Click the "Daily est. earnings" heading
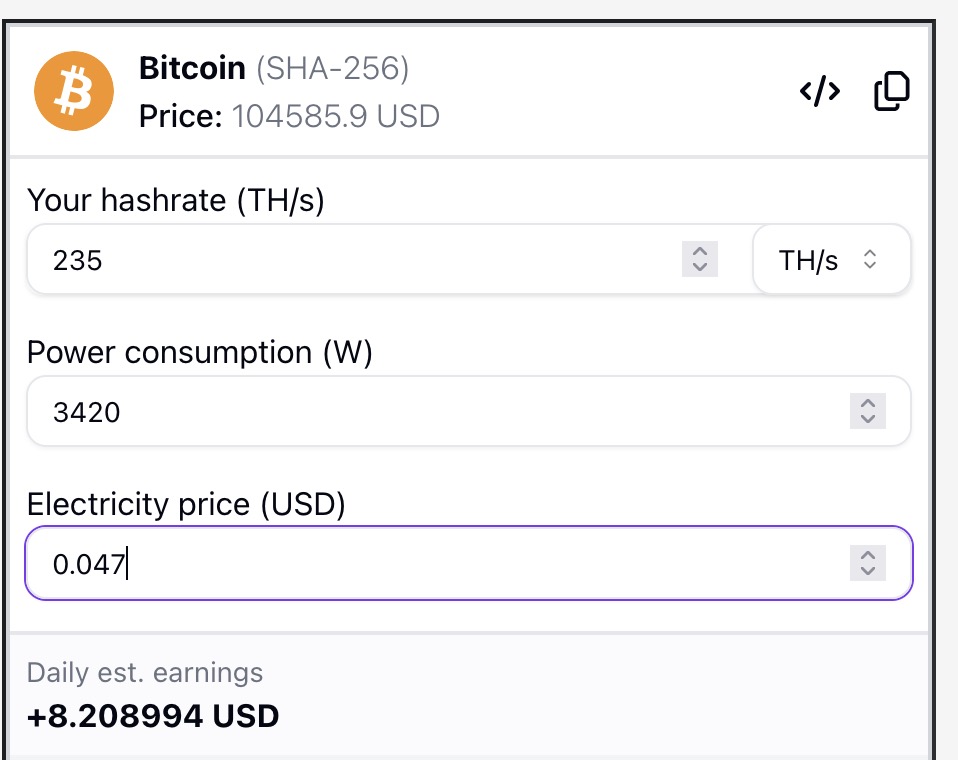The height and width of the screenshot is (760, 958). [x=145, y=673]
